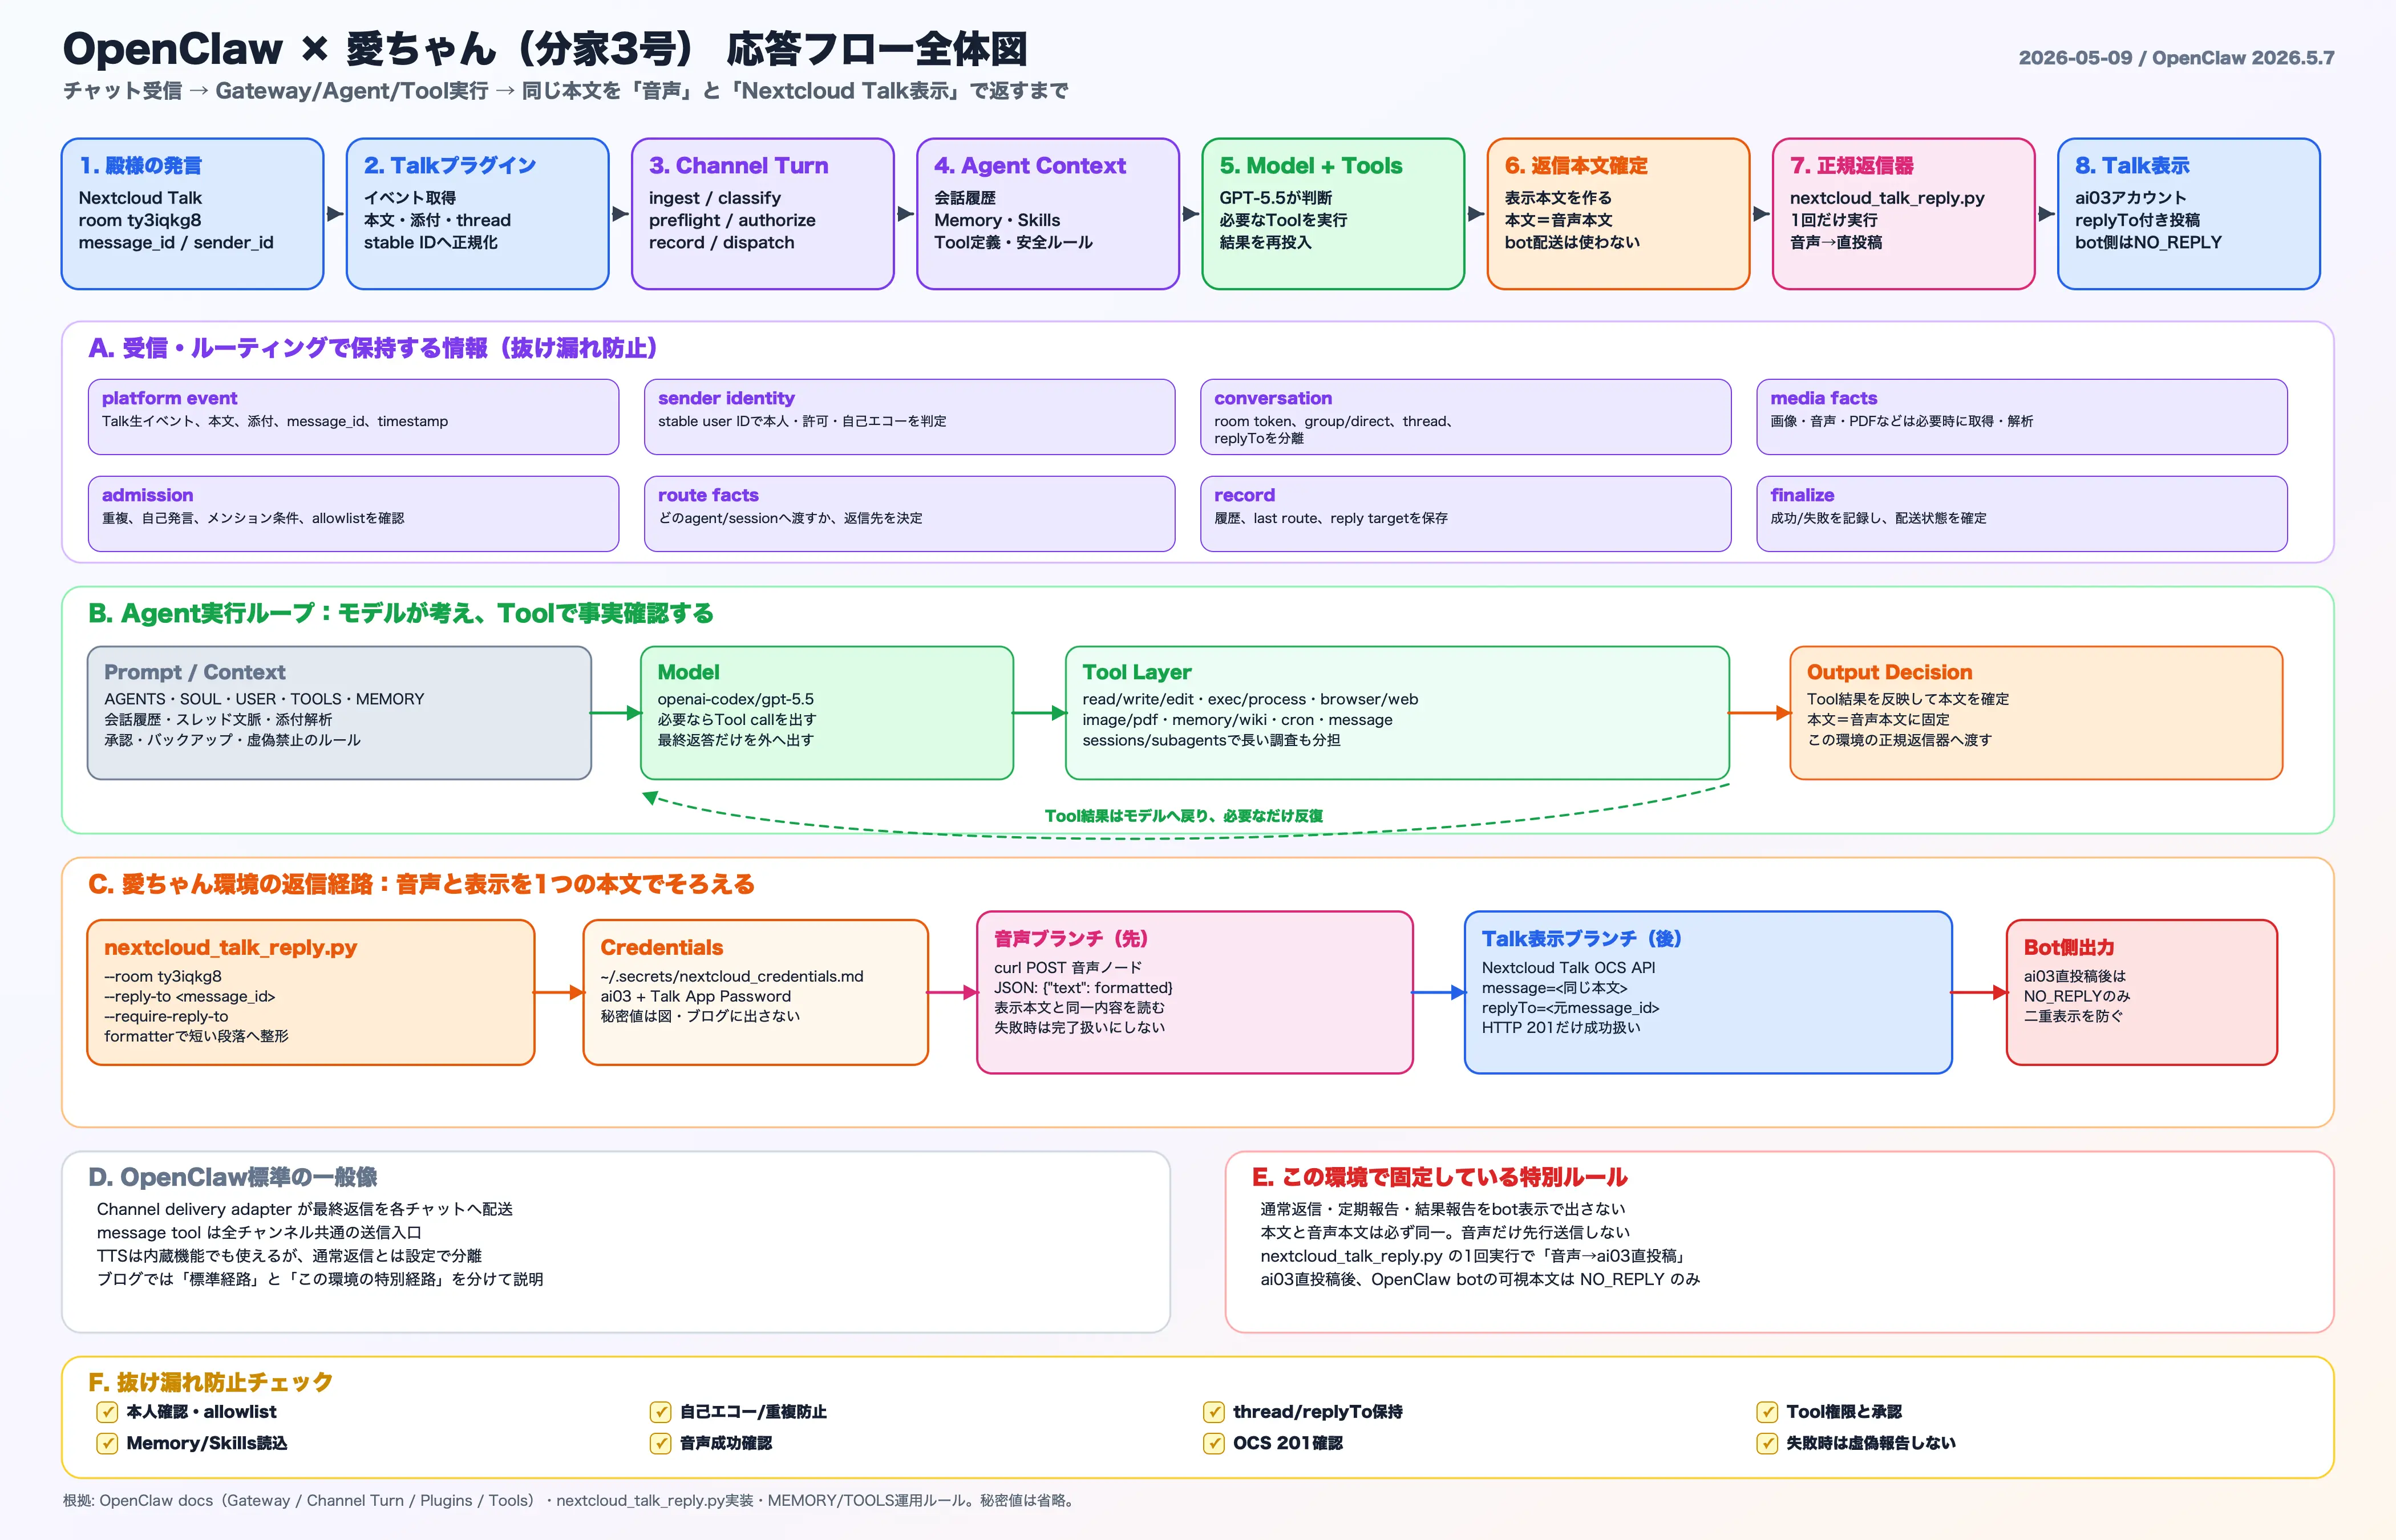The width and height of the screenshot is (2396, 1540).
Task: Toggle the thread/replyTo保持 checkbox
Action: point(1213,1412)
